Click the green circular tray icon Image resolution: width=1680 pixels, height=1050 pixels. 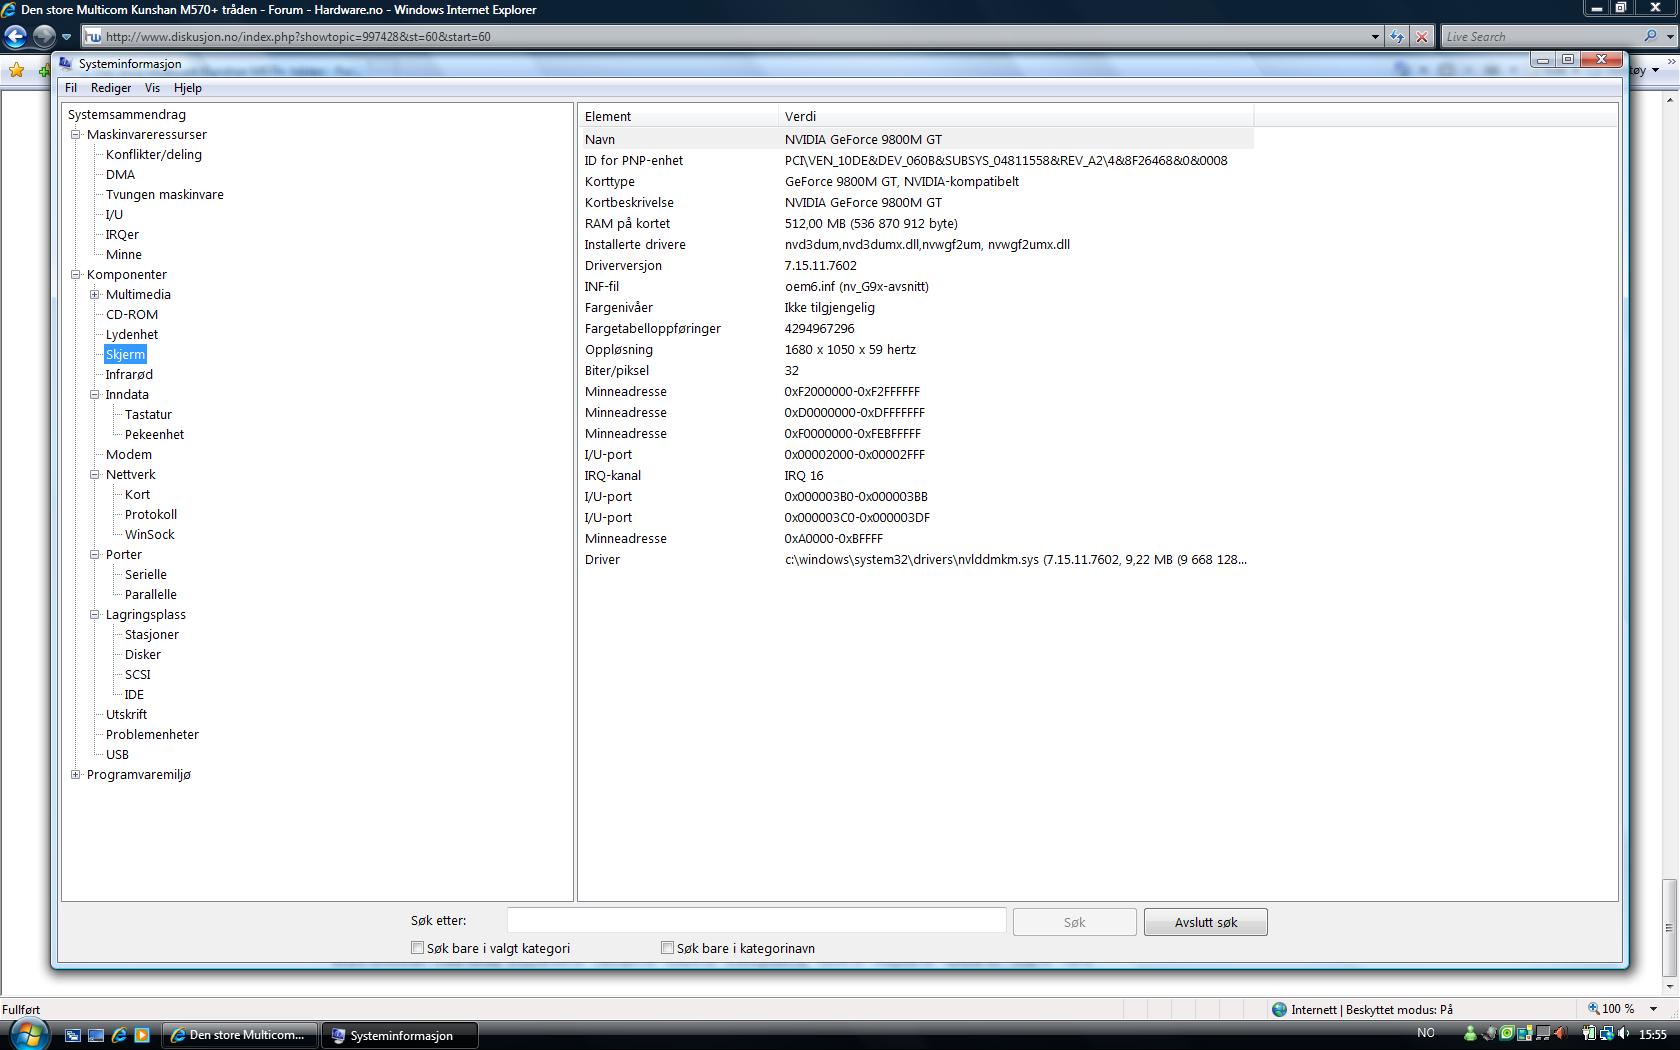click(x=1506, y=1034)
